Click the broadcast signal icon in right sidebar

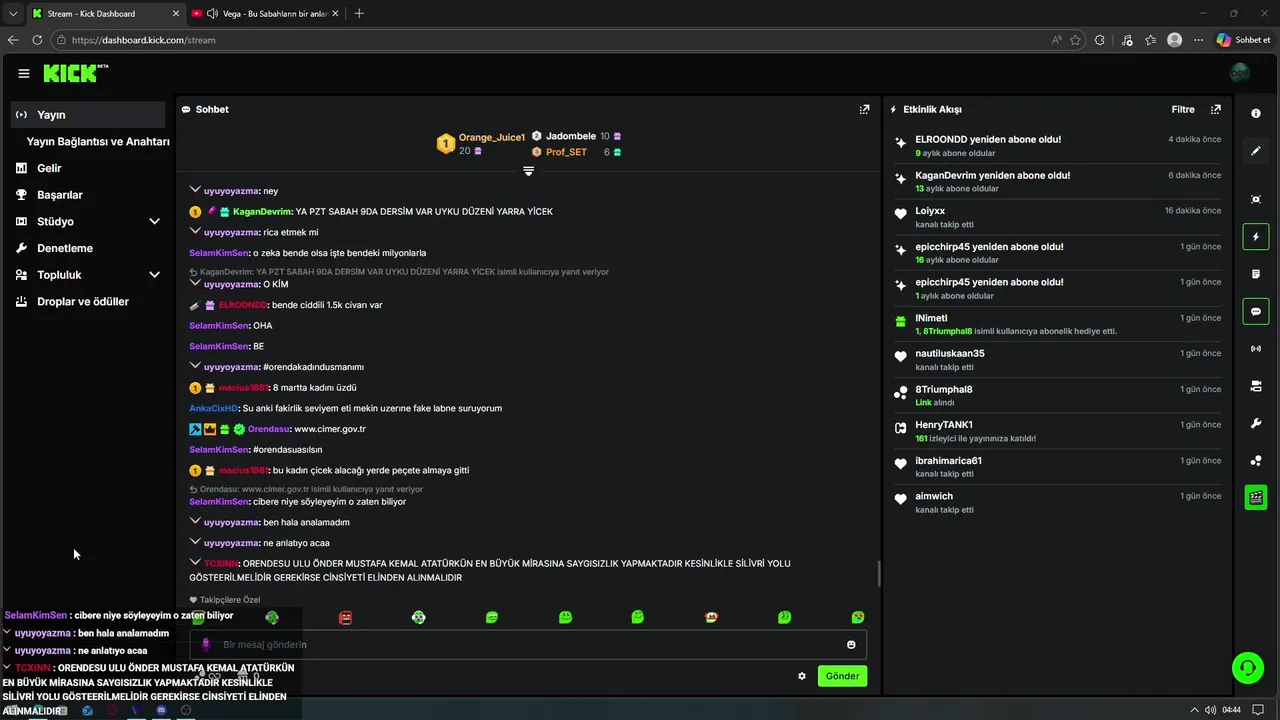(1256, 349)
